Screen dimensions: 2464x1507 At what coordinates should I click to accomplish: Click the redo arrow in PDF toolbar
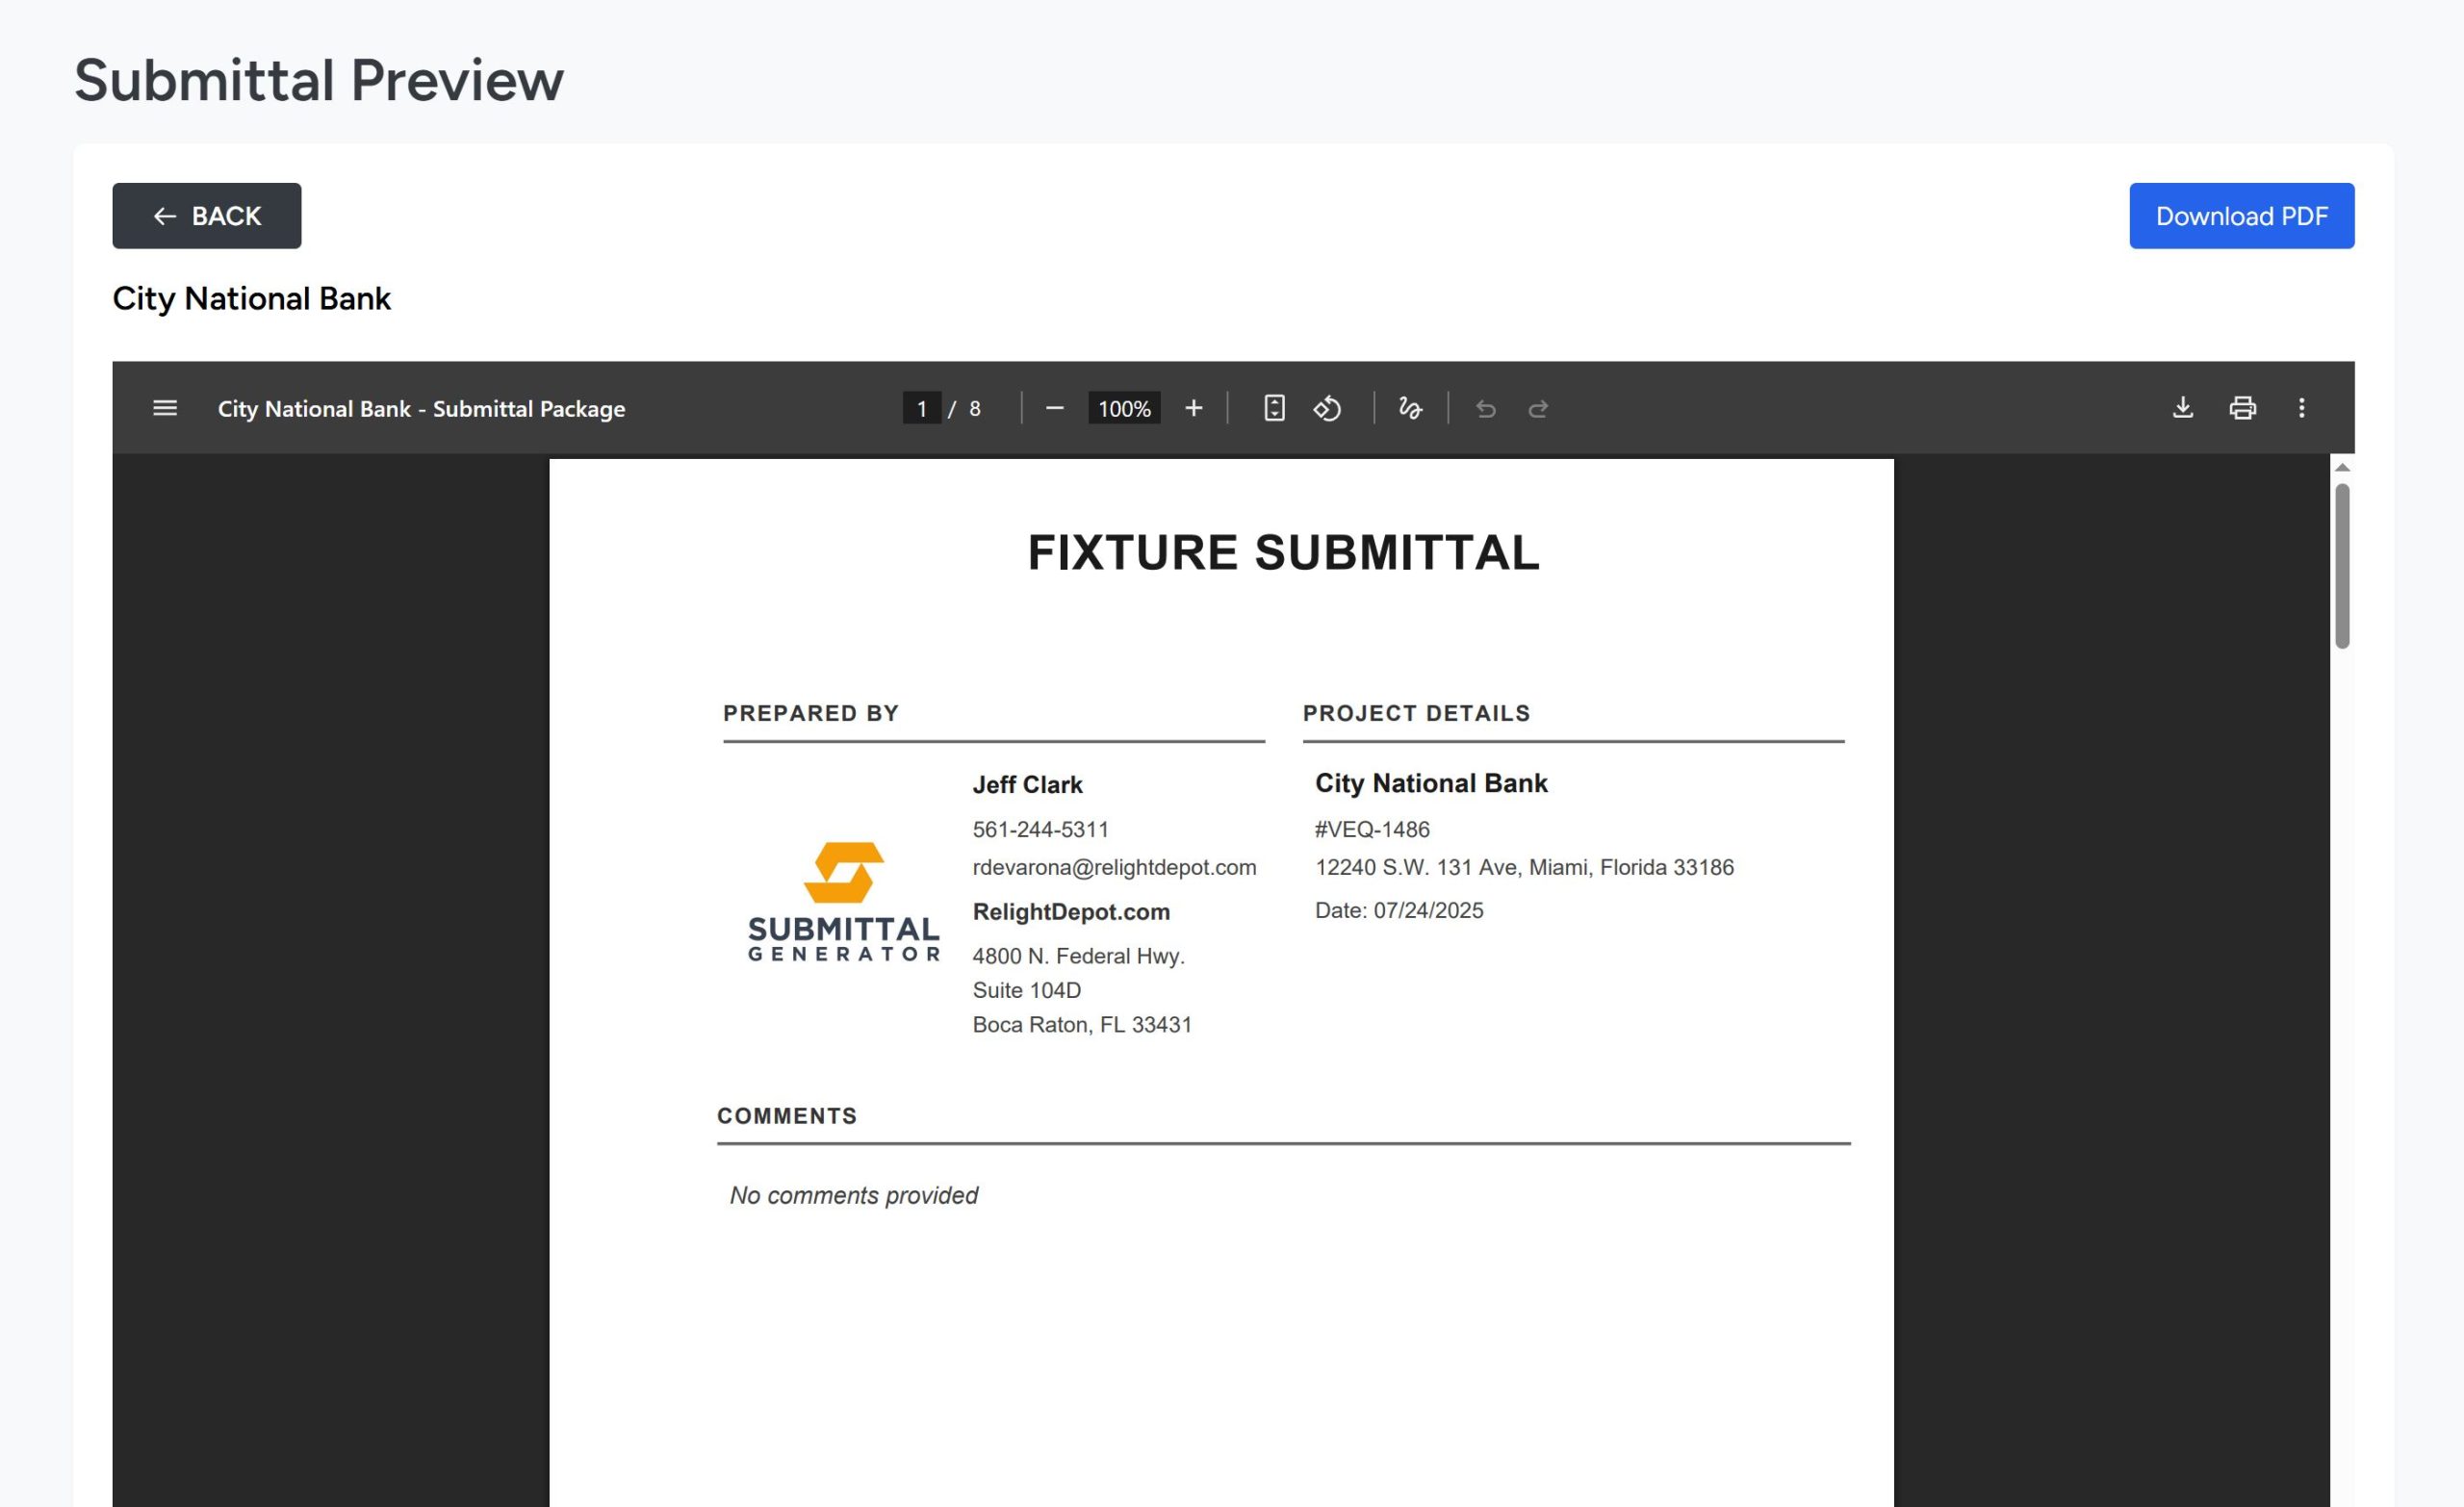pos(1538,408)
